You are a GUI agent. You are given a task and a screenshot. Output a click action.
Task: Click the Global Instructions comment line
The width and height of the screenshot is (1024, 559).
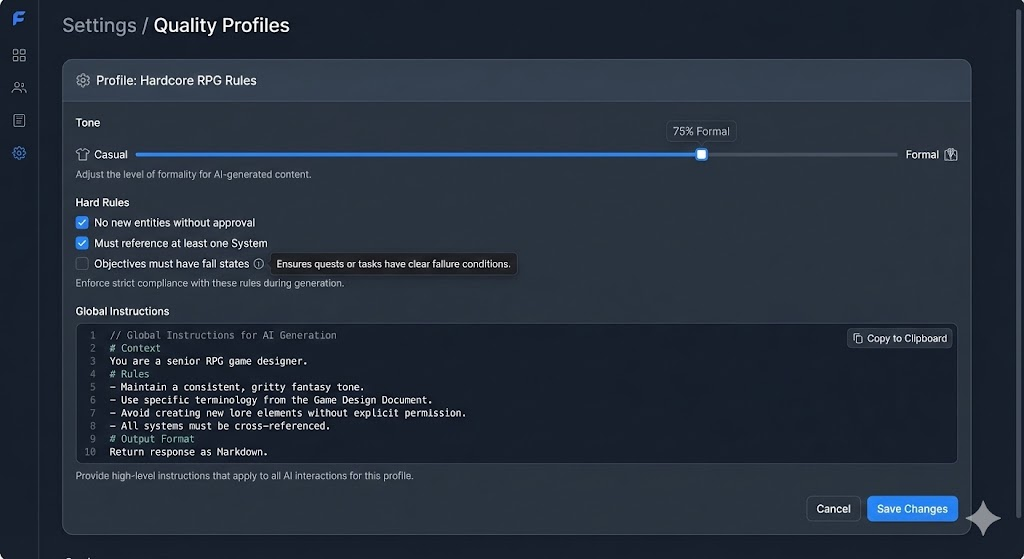pyautogui.click(x=223, y=335)
